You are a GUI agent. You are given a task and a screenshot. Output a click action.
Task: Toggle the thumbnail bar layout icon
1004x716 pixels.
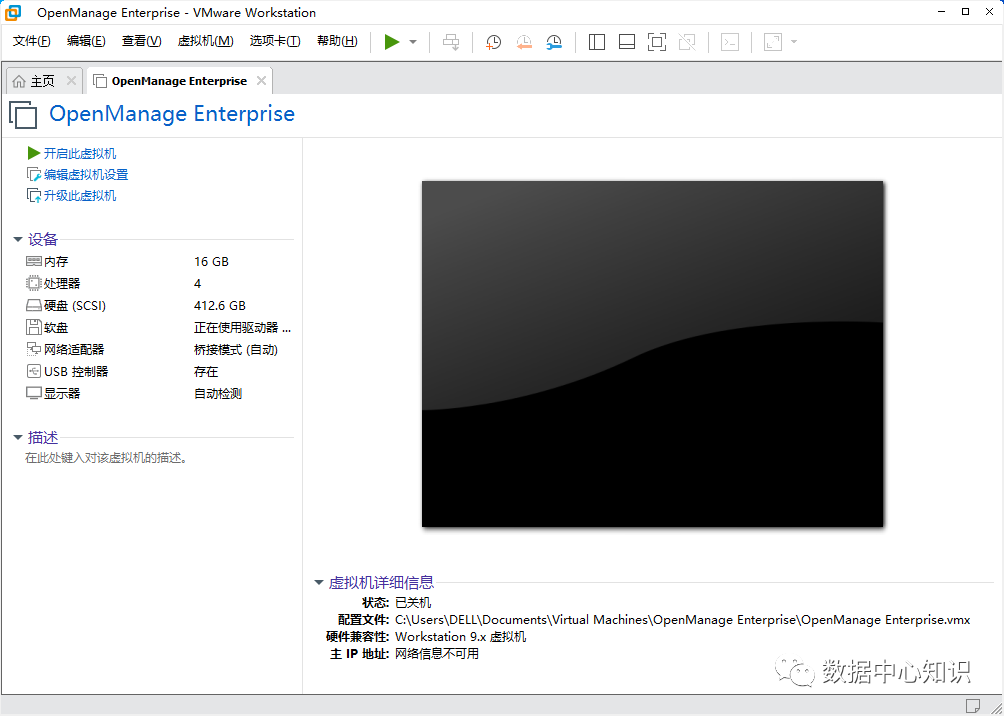pos(627,42)
